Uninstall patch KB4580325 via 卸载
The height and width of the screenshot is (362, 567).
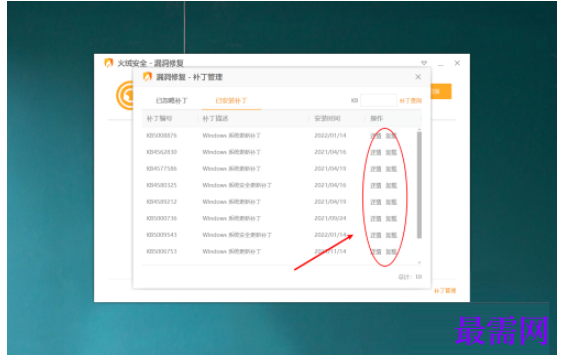click(x=391, y=186)
